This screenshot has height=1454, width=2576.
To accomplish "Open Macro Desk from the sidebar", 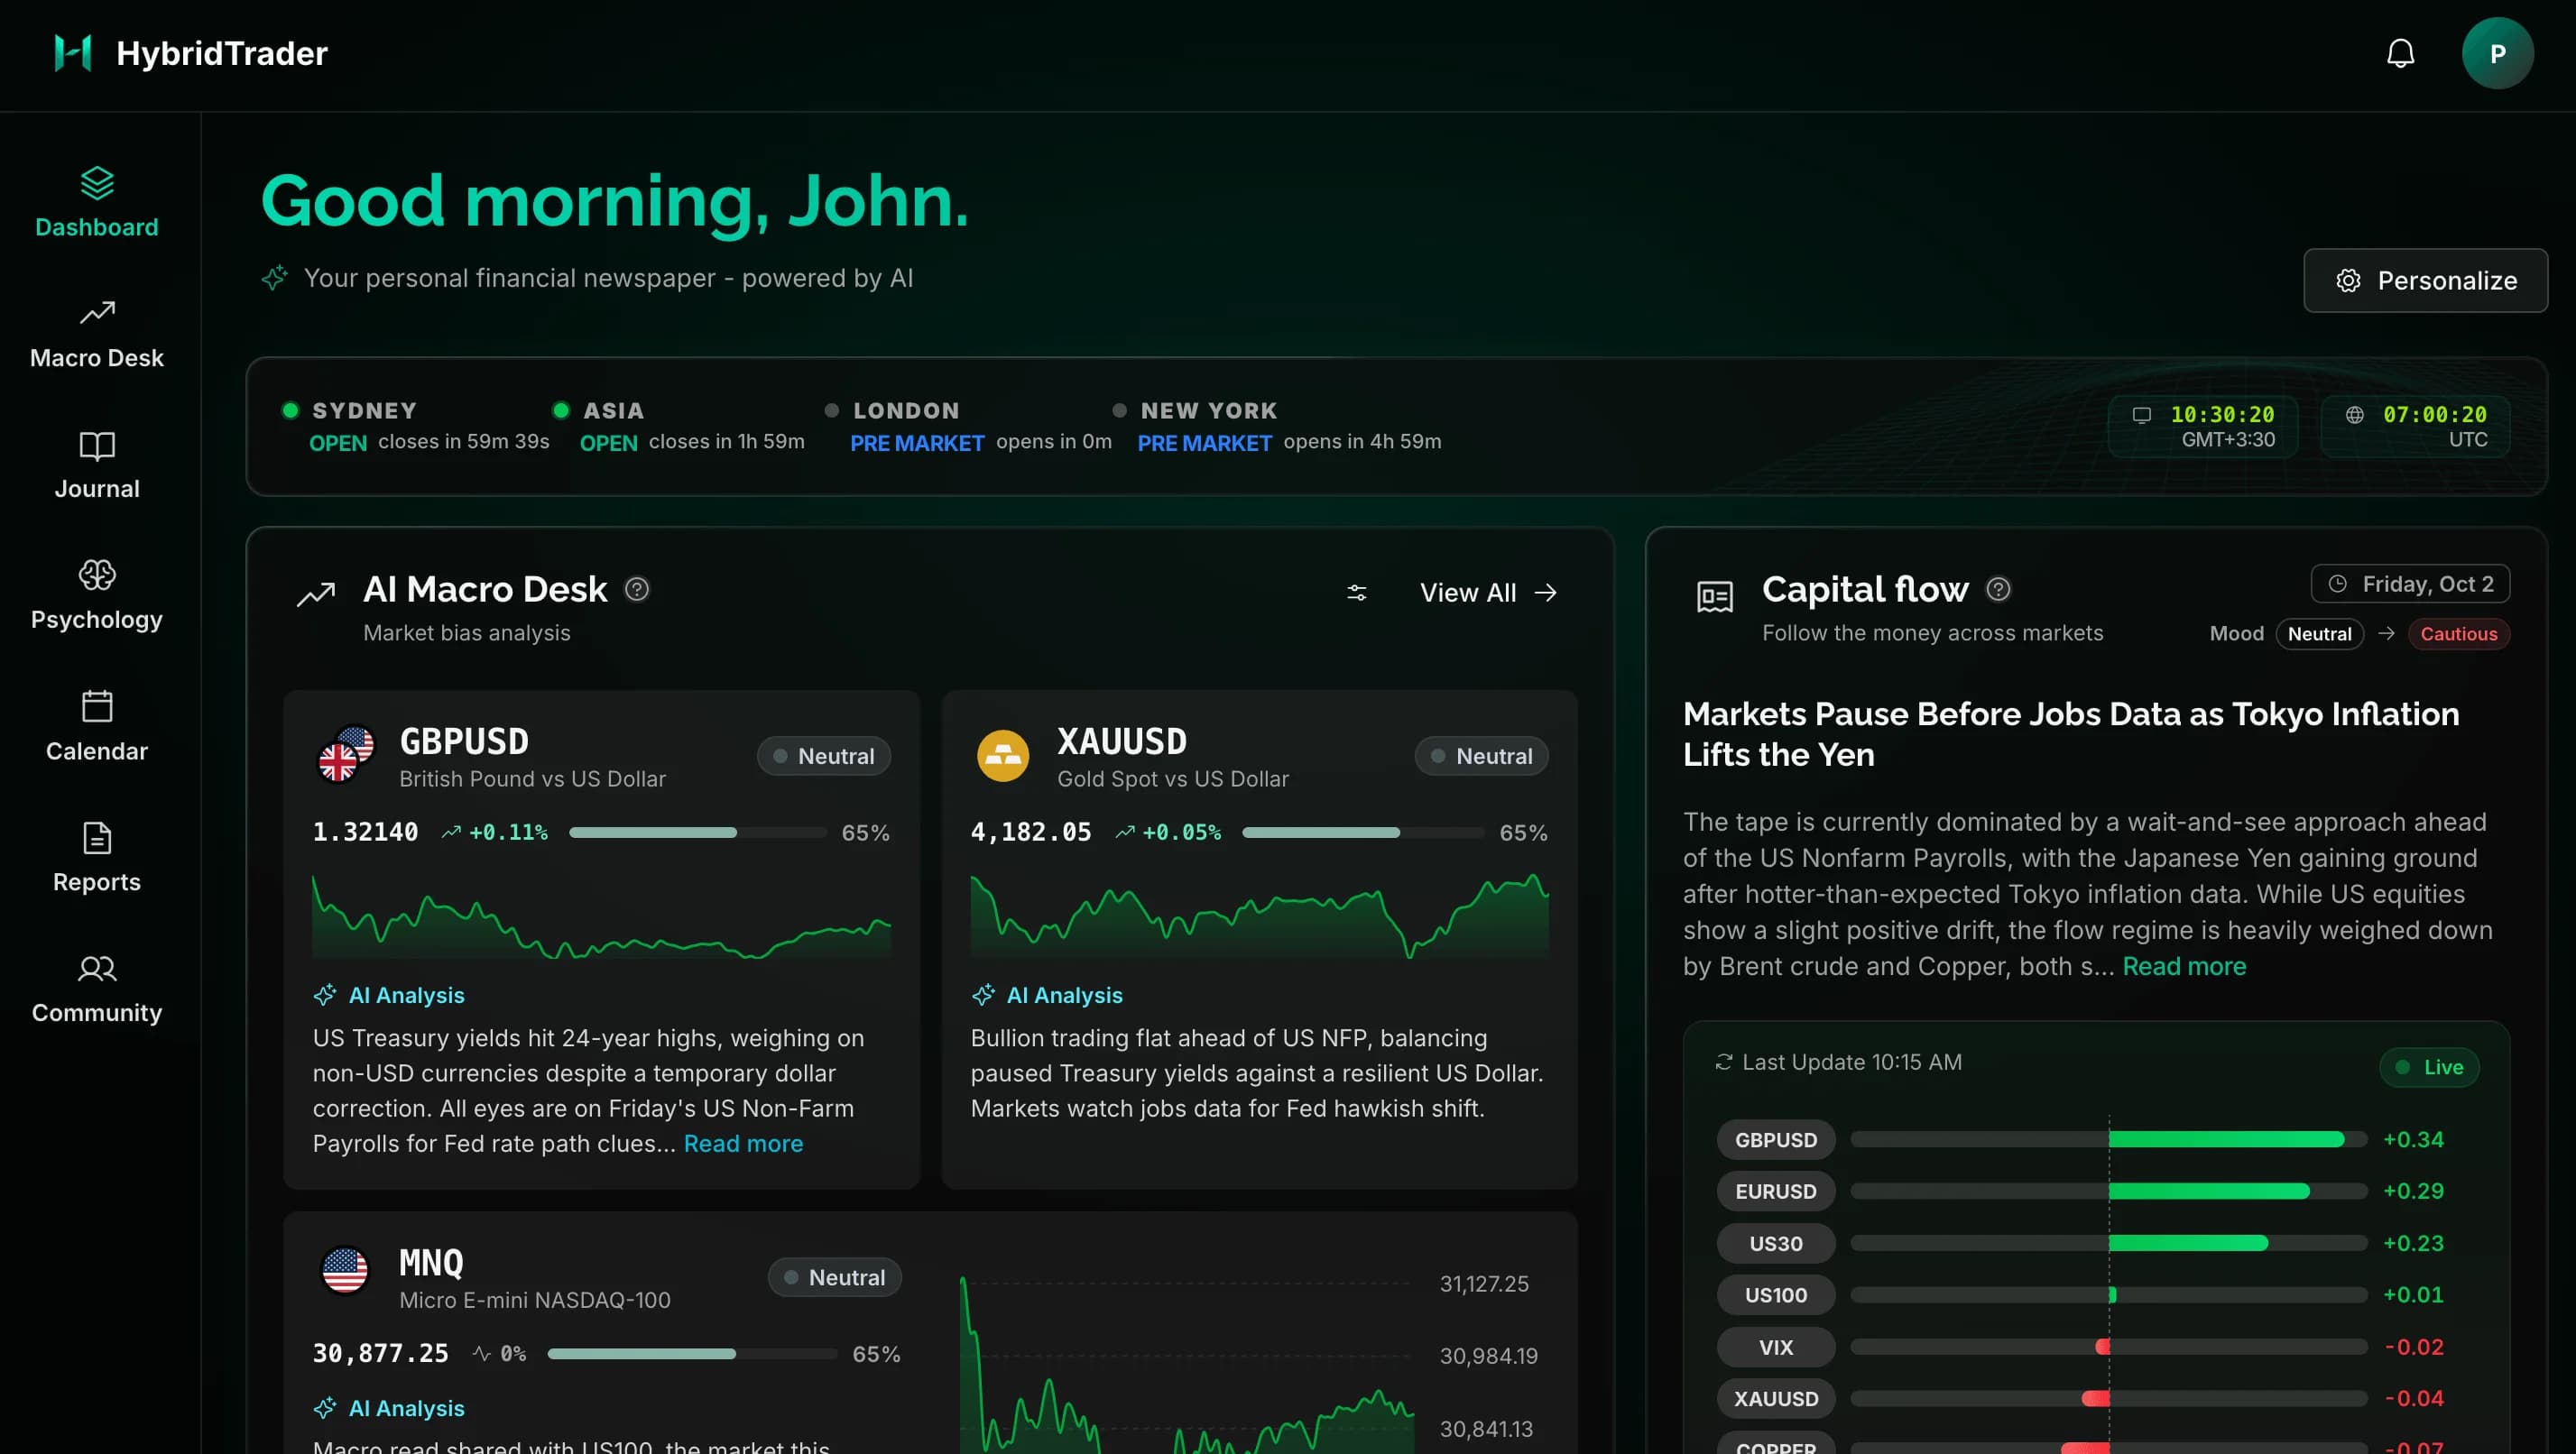I will (x=97, y=334).
